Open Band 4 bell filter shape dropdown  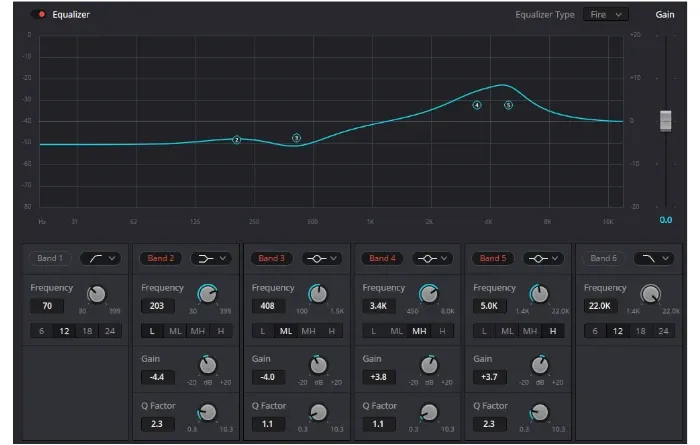pos(433,258)
